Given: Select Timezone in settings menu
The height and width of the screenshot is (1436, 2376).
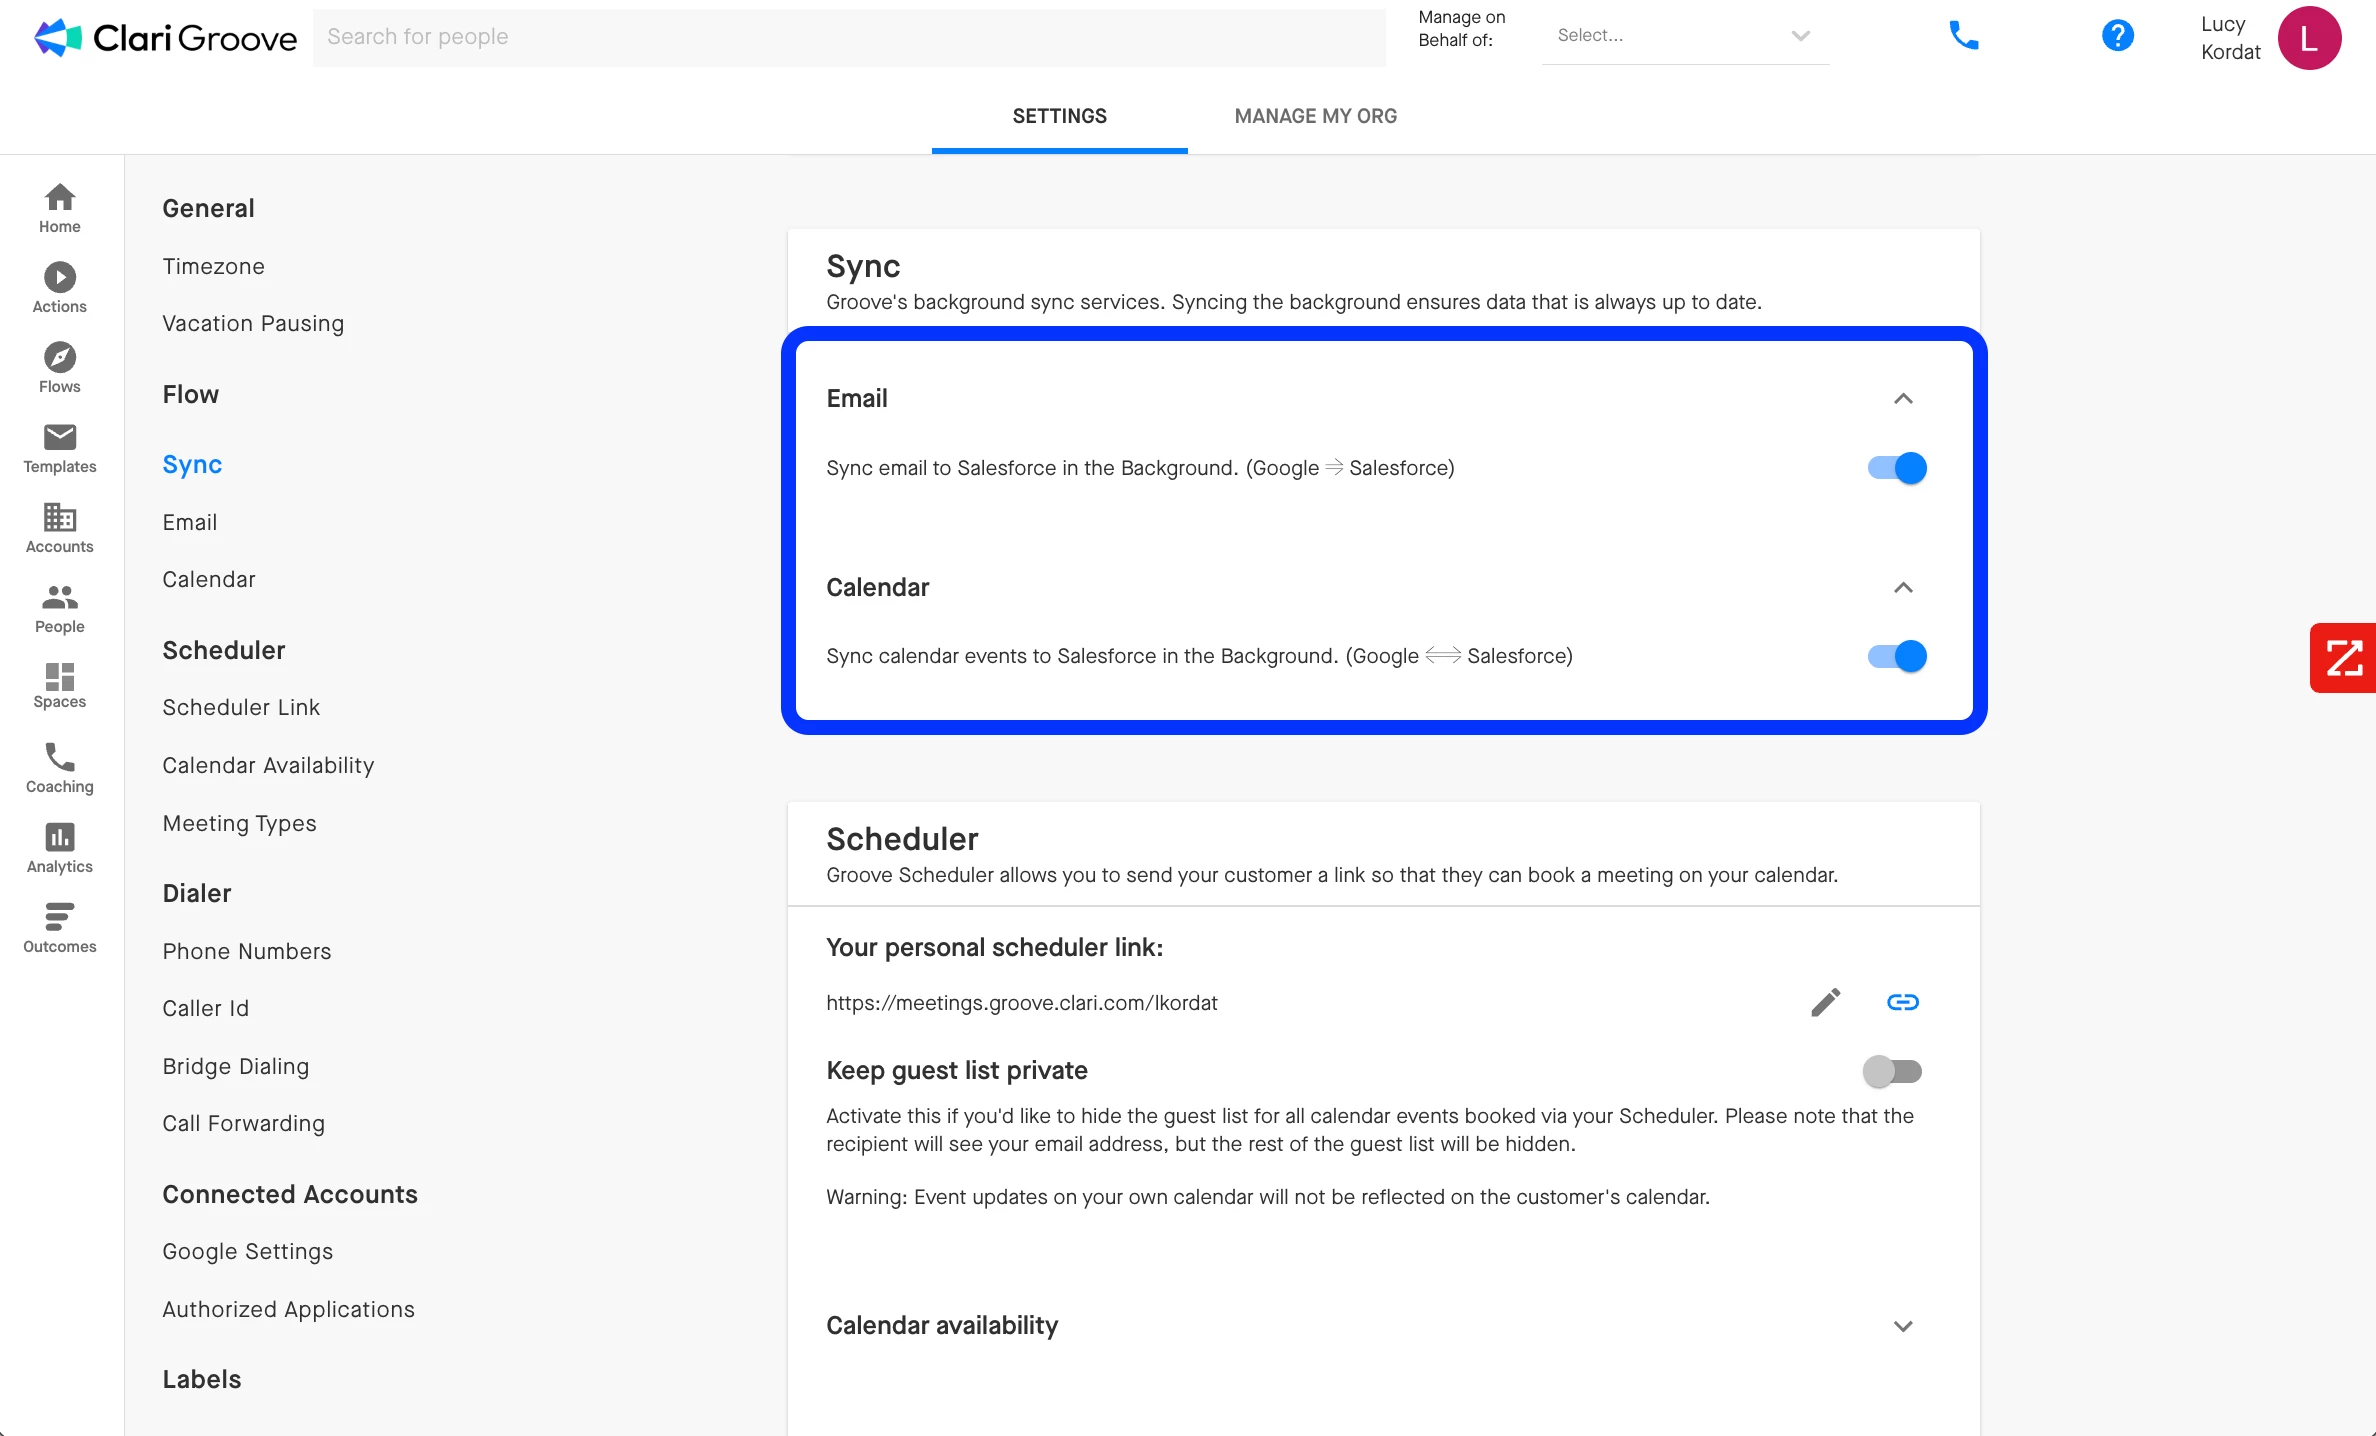Looking at the screenshot, I should coord(213,266).
